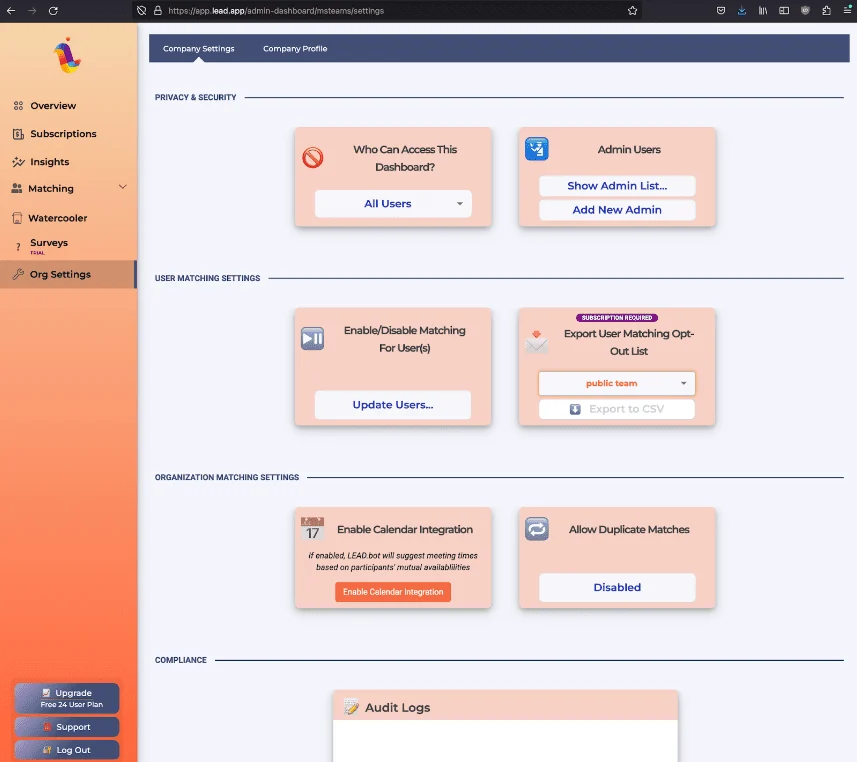This screenshot has height=762, width=857.
Task: Reload the page with refresh icon
Action: click(x=53, y=10)
